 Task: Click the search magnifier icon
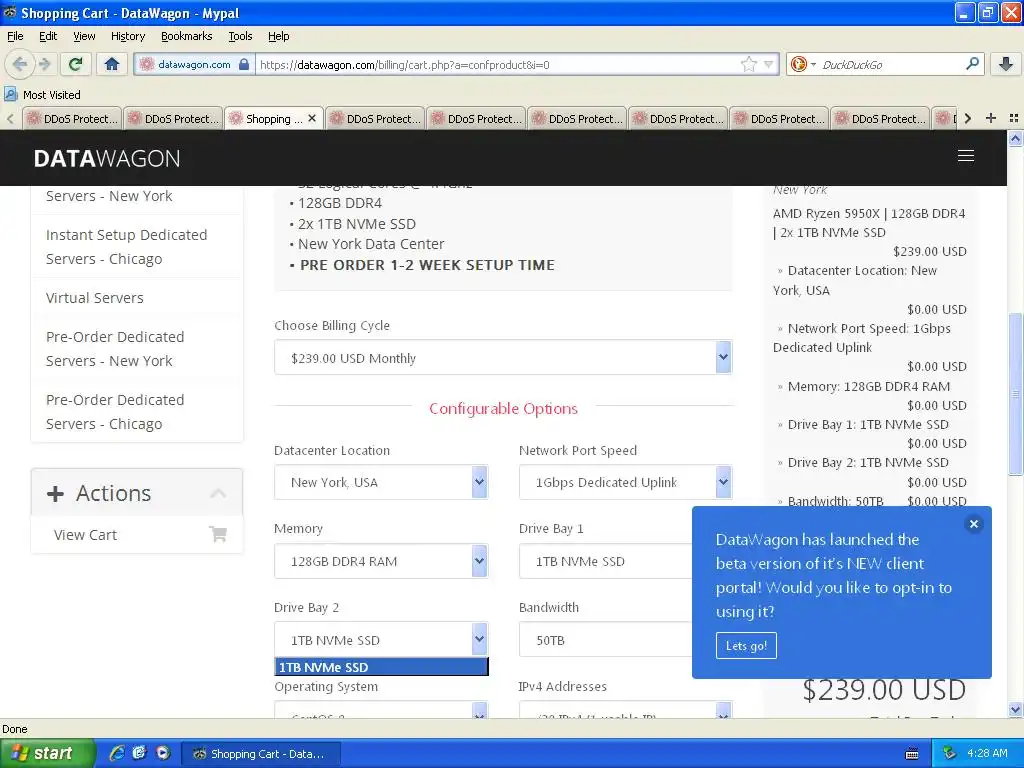pos(972,64)
